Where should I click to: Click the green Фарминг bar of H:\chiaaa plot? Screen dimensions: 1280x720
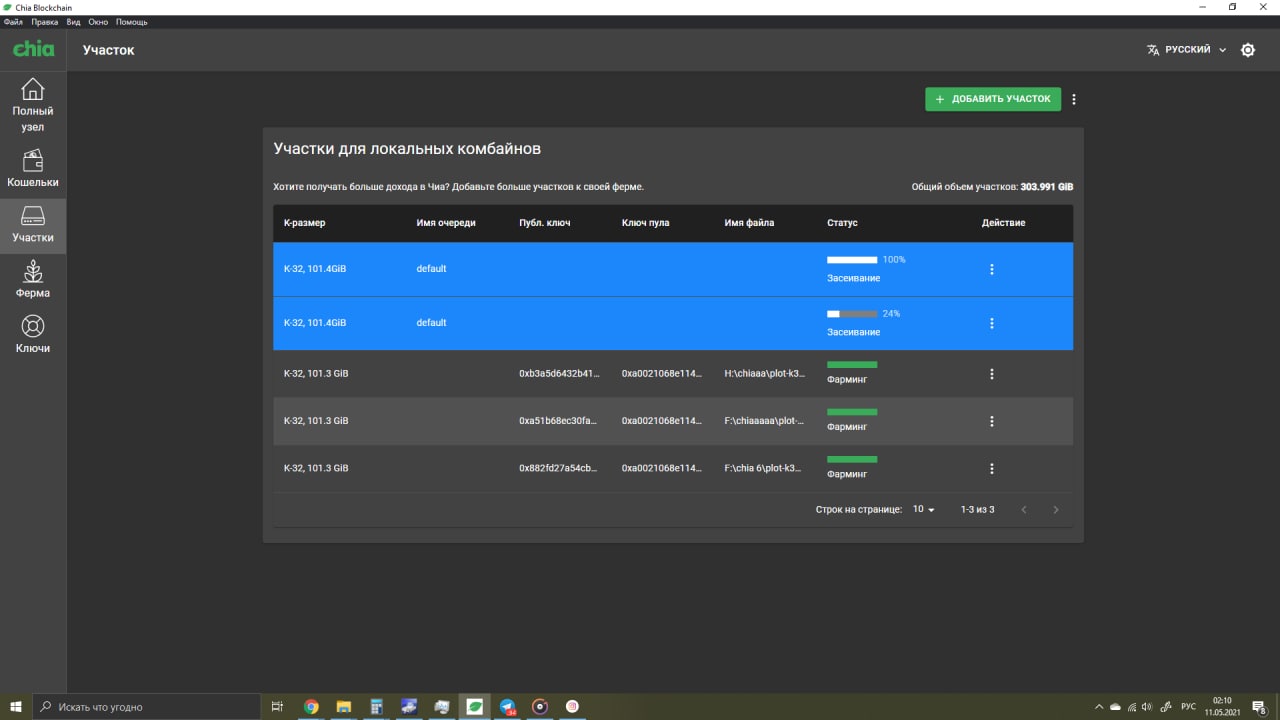point(852,365)
